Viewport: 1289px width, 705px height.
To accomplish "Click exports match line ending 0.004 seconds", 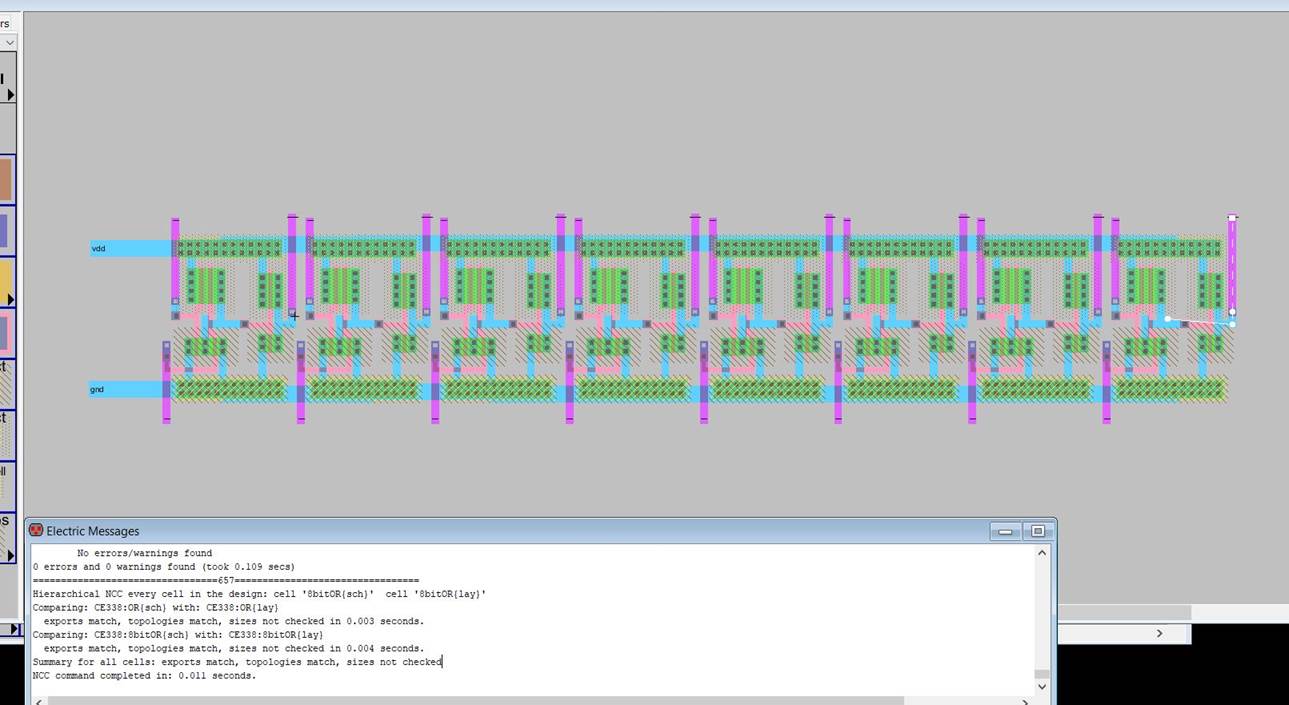I will click(x=234, y=648).
